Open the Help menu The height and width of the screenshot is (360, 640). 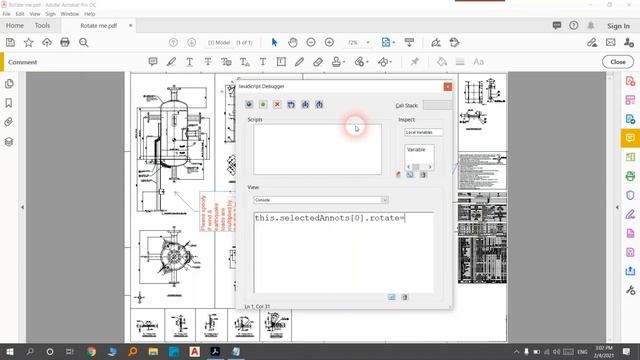(x=89, y=14)
